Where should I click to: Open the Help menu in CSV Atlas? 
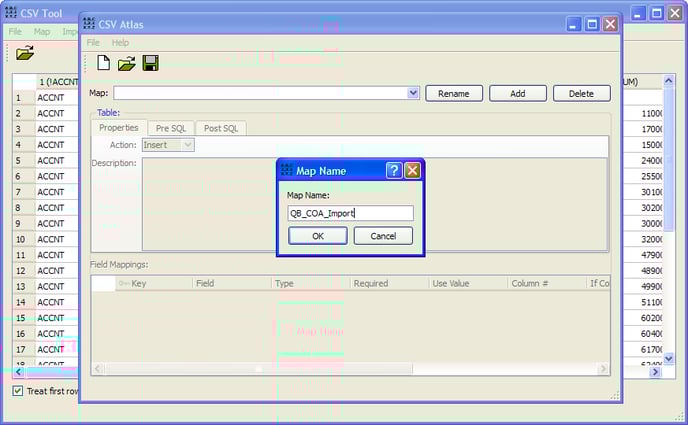(120, 43)
